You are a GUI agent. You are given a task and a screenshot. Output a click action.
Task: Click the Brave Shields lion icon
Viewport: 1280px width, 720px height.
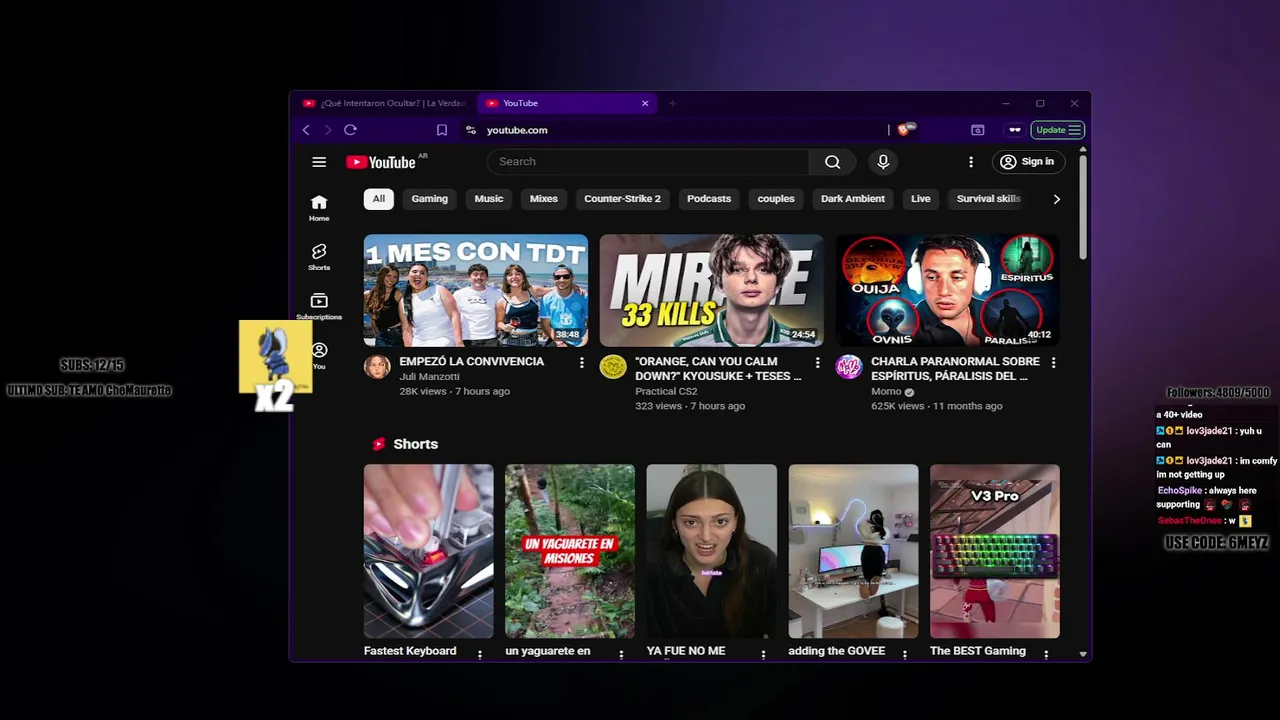[905, 130]
